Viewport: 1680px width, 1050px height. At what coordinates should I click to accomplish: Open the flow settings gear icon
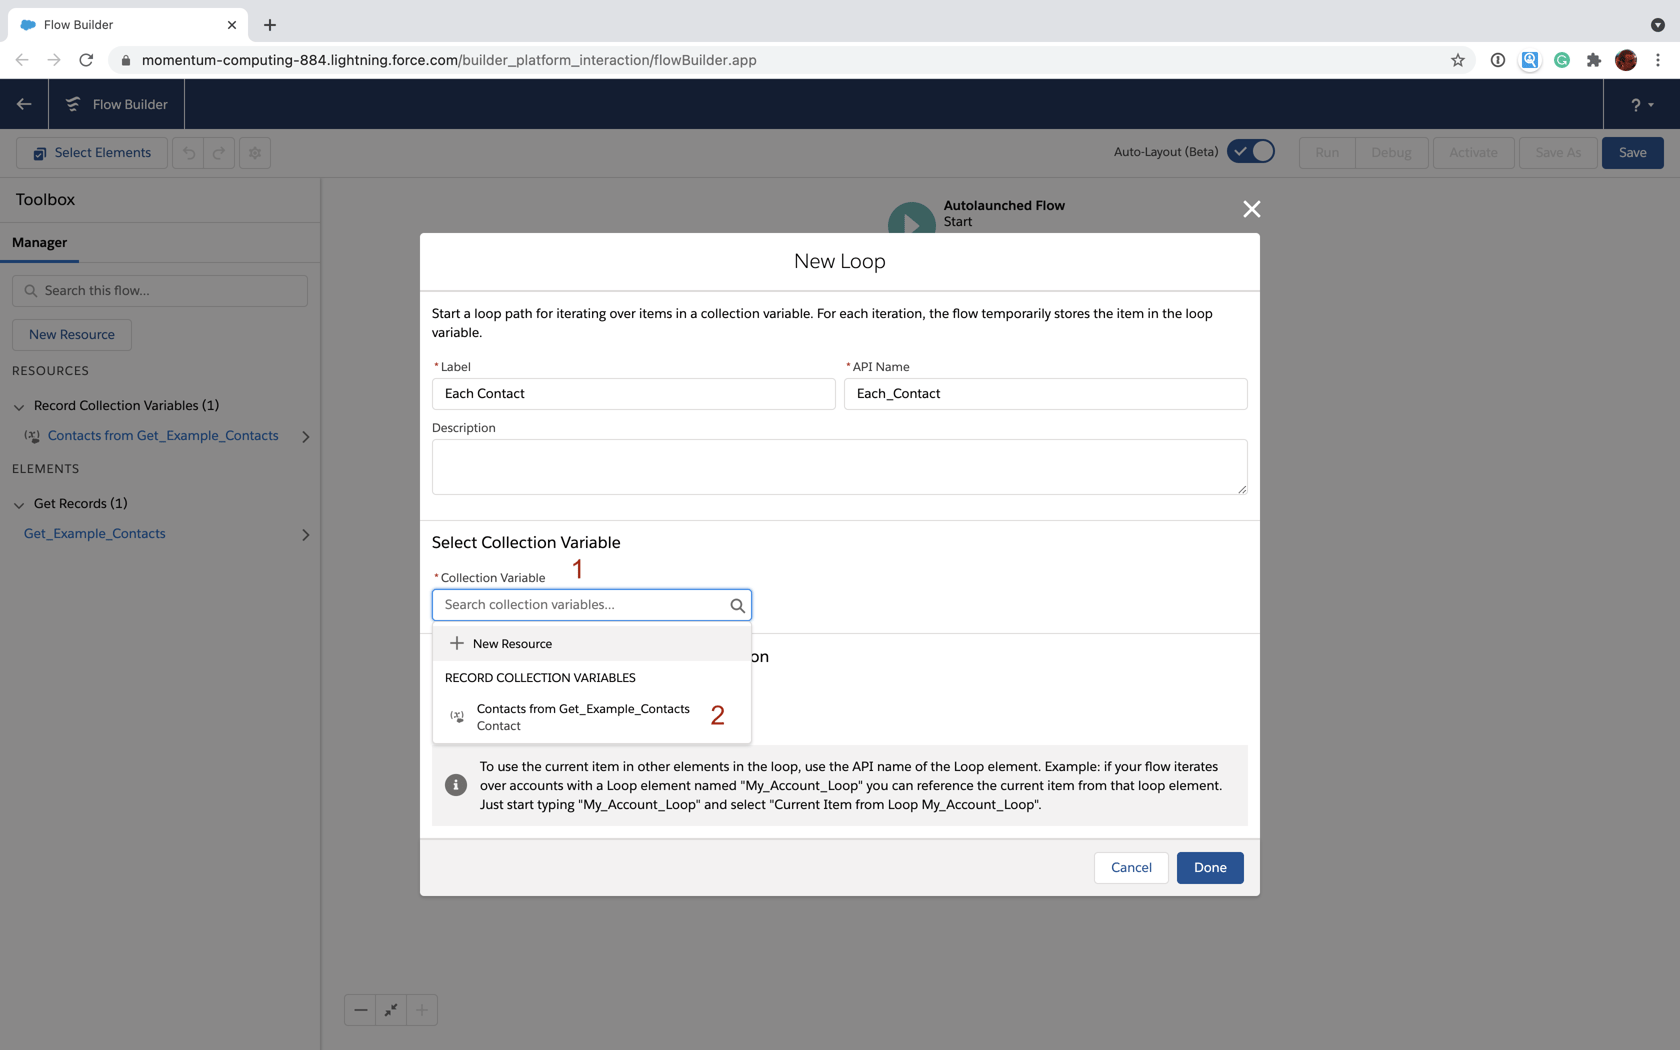255,153
